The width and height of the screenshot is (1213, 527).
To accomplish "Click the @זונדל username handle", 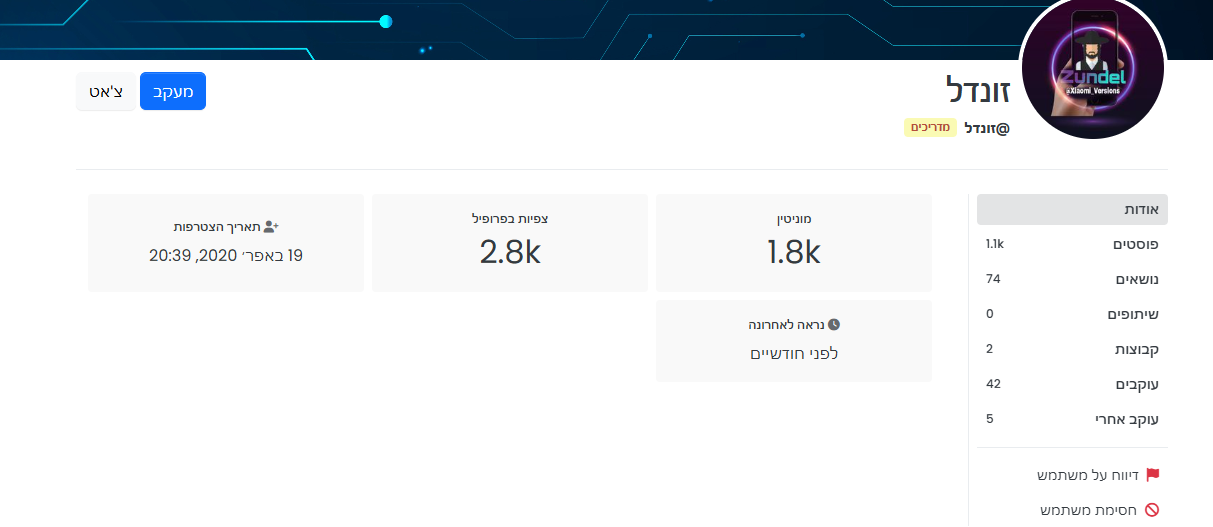I will pos(987,128).
